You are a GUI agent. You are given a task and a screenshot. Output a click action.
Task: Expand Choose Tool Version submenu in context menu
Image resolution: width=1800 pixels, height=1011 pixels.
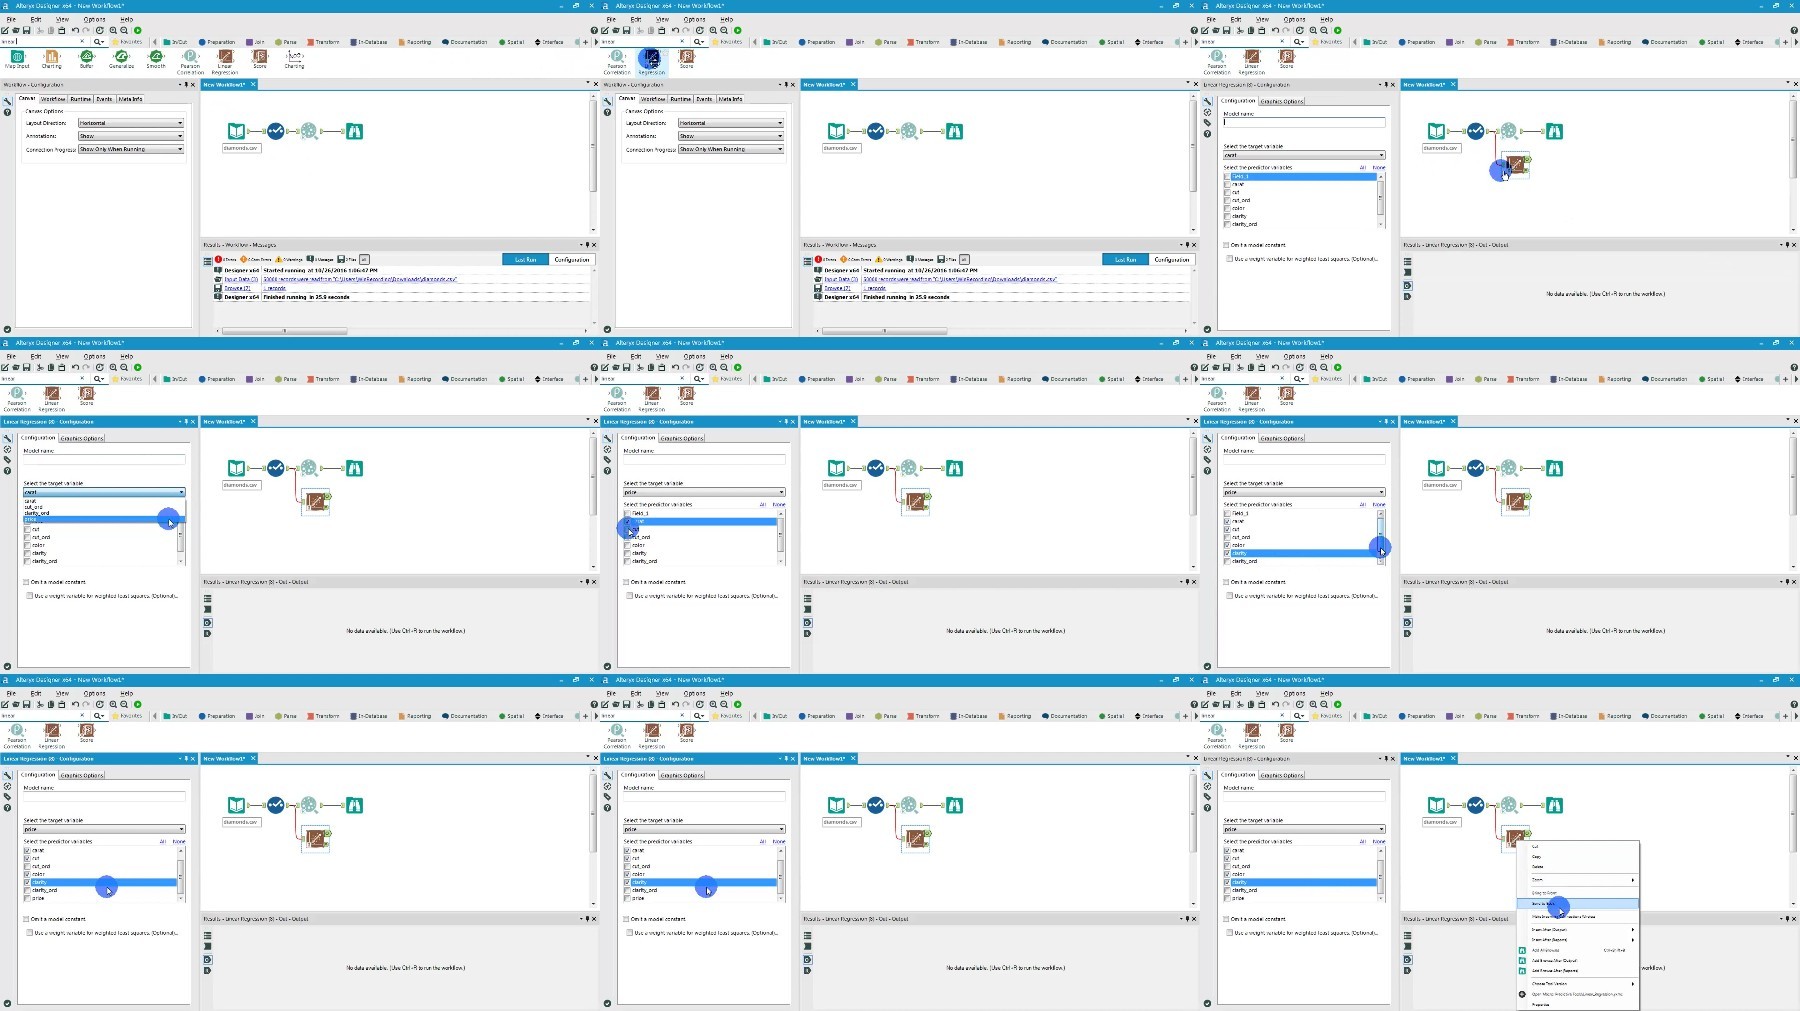click(1580, 984)
